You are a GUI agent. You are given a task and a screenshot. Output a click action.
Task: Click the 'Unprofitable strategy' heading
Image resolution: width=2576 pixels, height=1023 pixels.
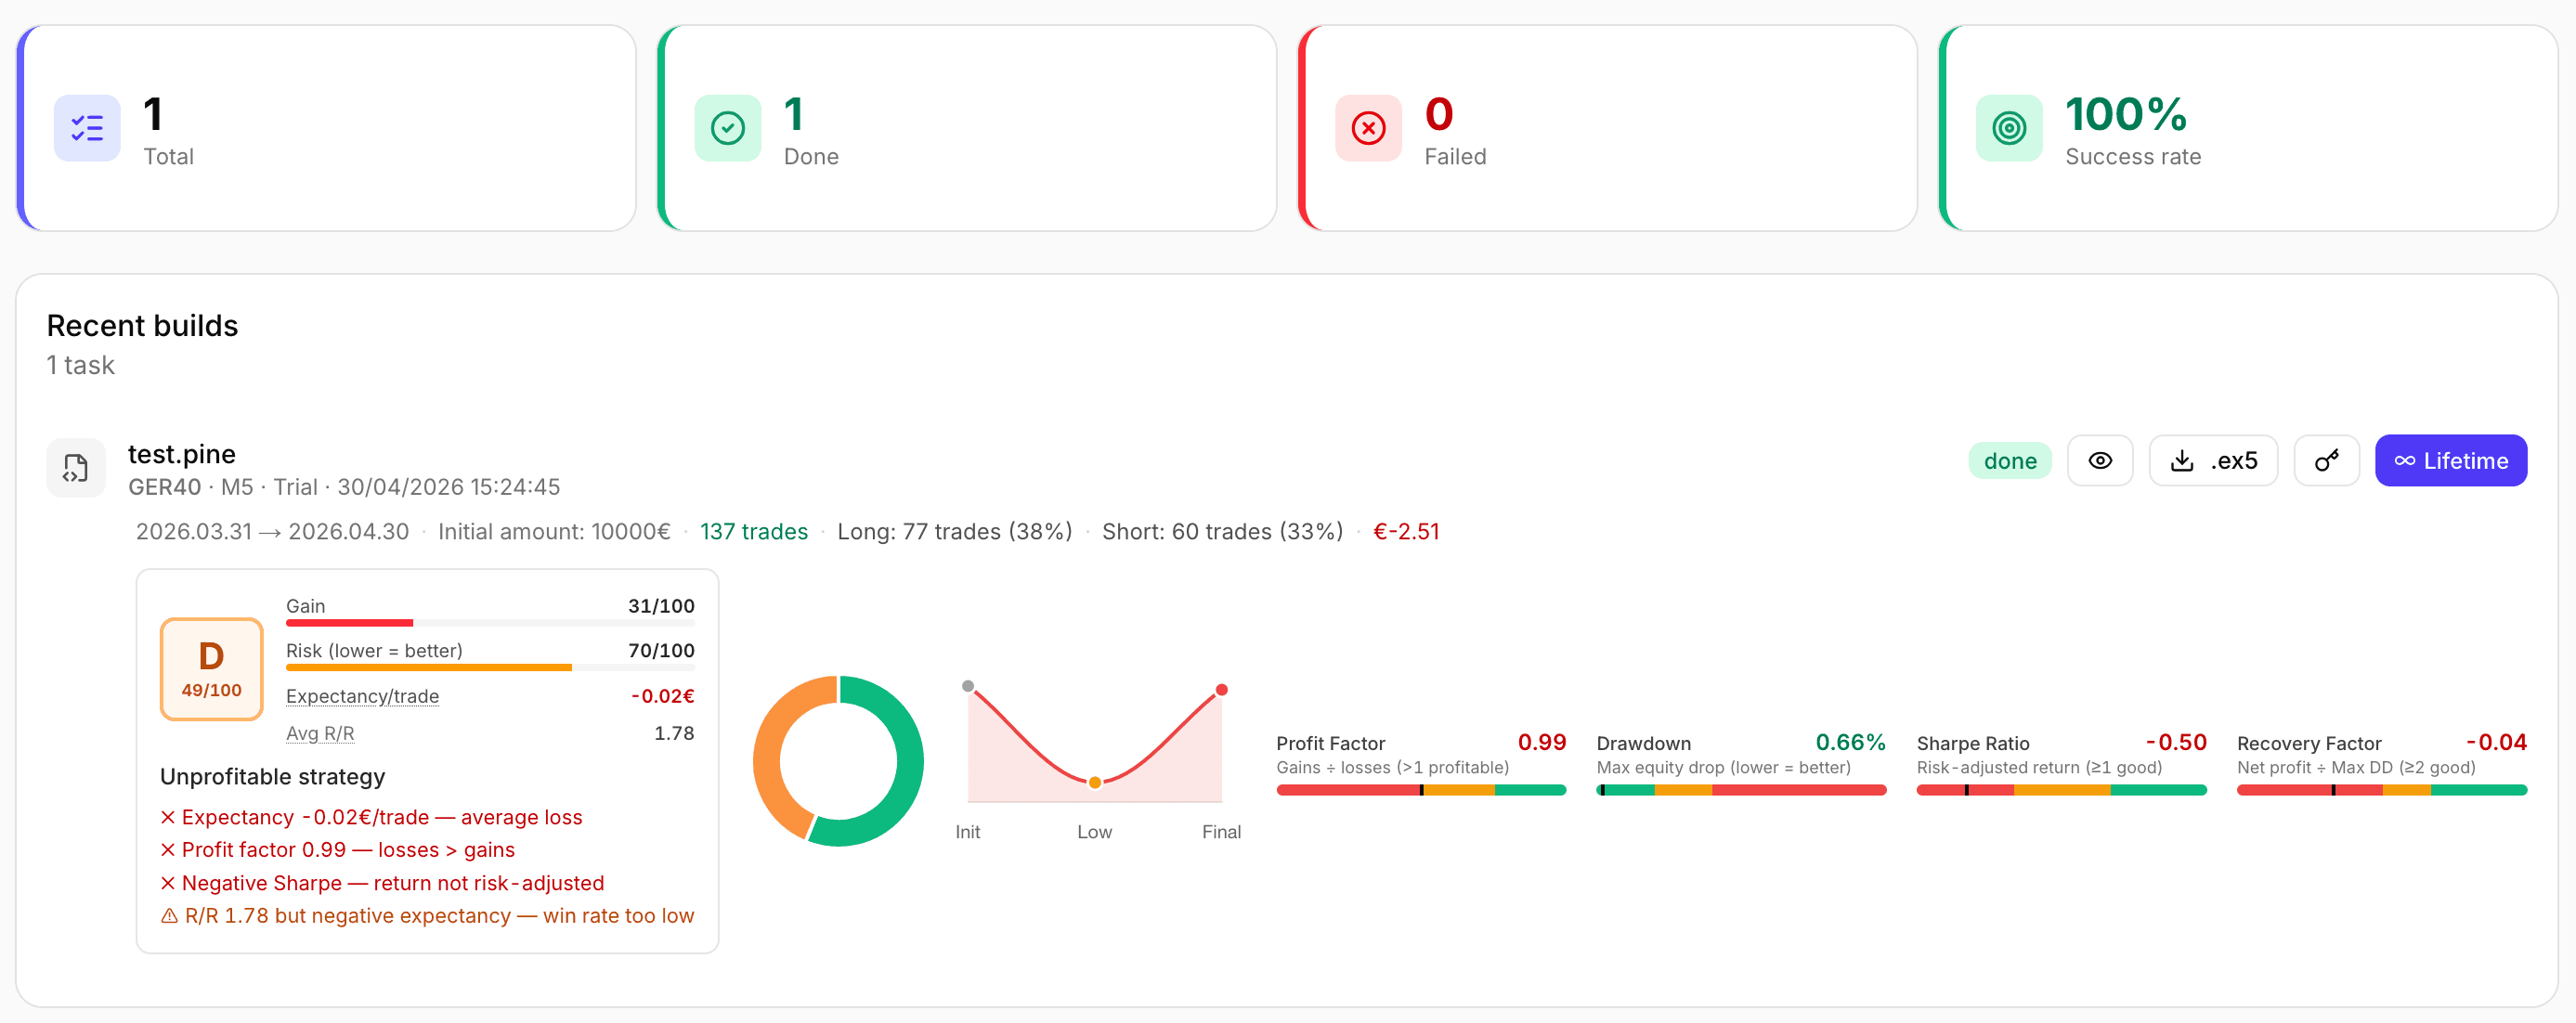272,777
